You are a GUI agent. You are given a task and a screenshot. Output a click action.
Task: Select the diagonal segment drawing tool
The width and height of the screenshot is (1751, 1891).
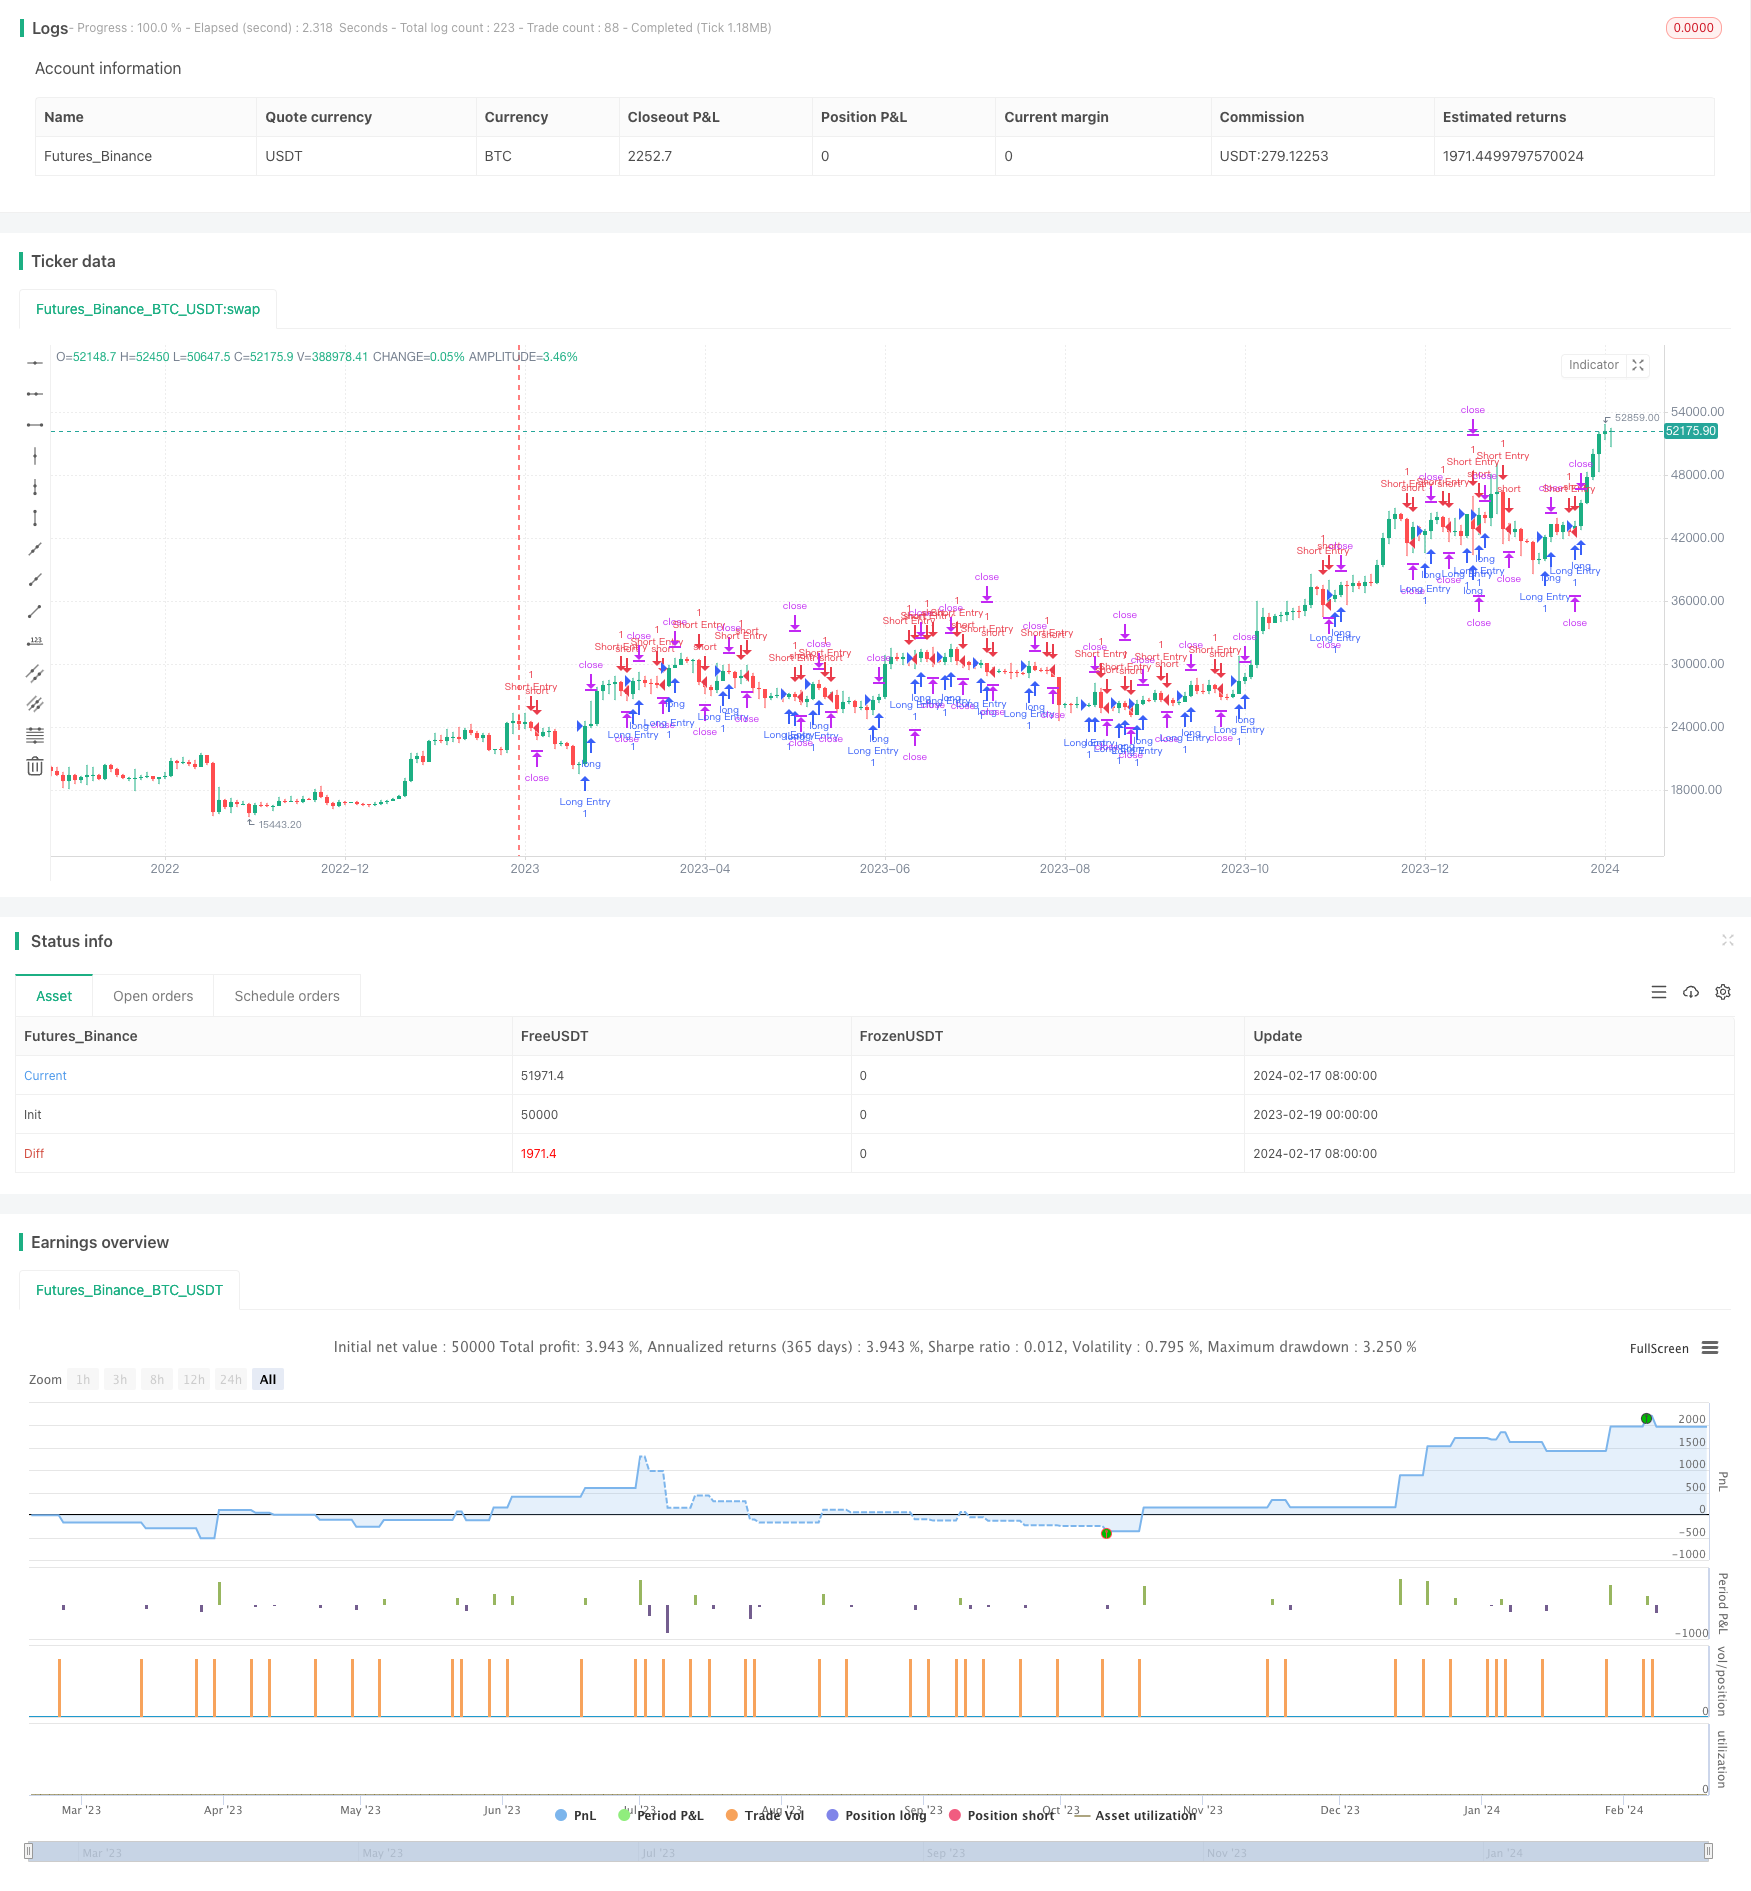pos(35,611)
